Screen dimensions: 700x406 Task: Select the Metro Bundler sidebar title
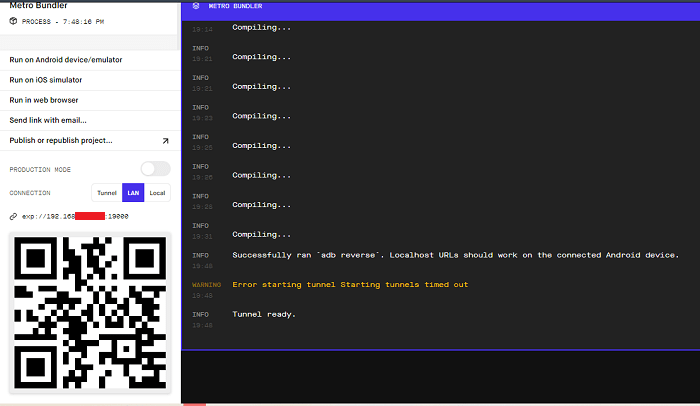38,5
